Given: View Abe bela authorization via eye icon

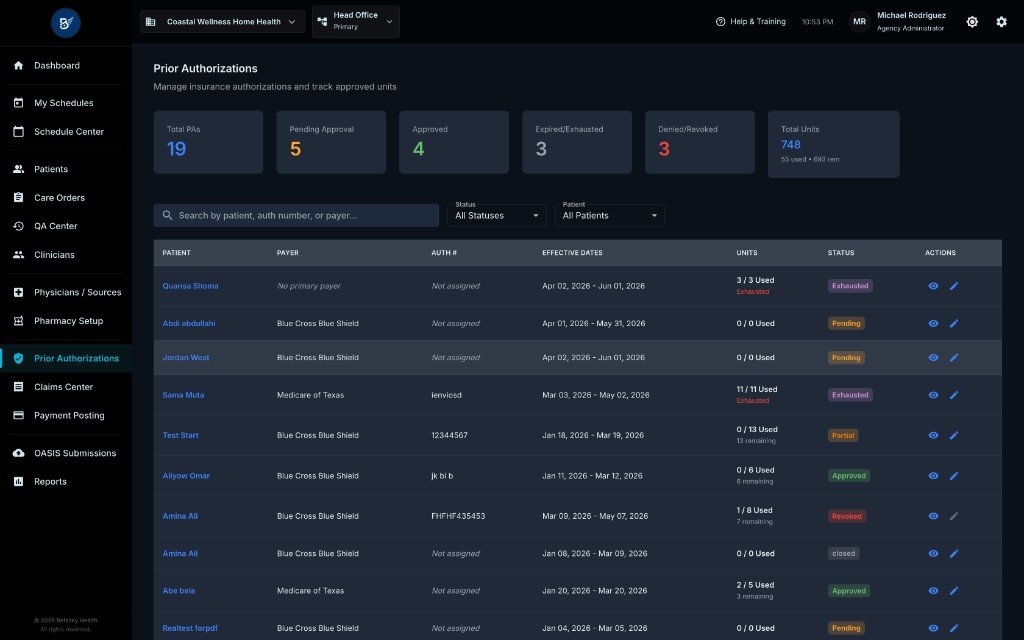Looking at the screenshot, I should coord(933,590).
